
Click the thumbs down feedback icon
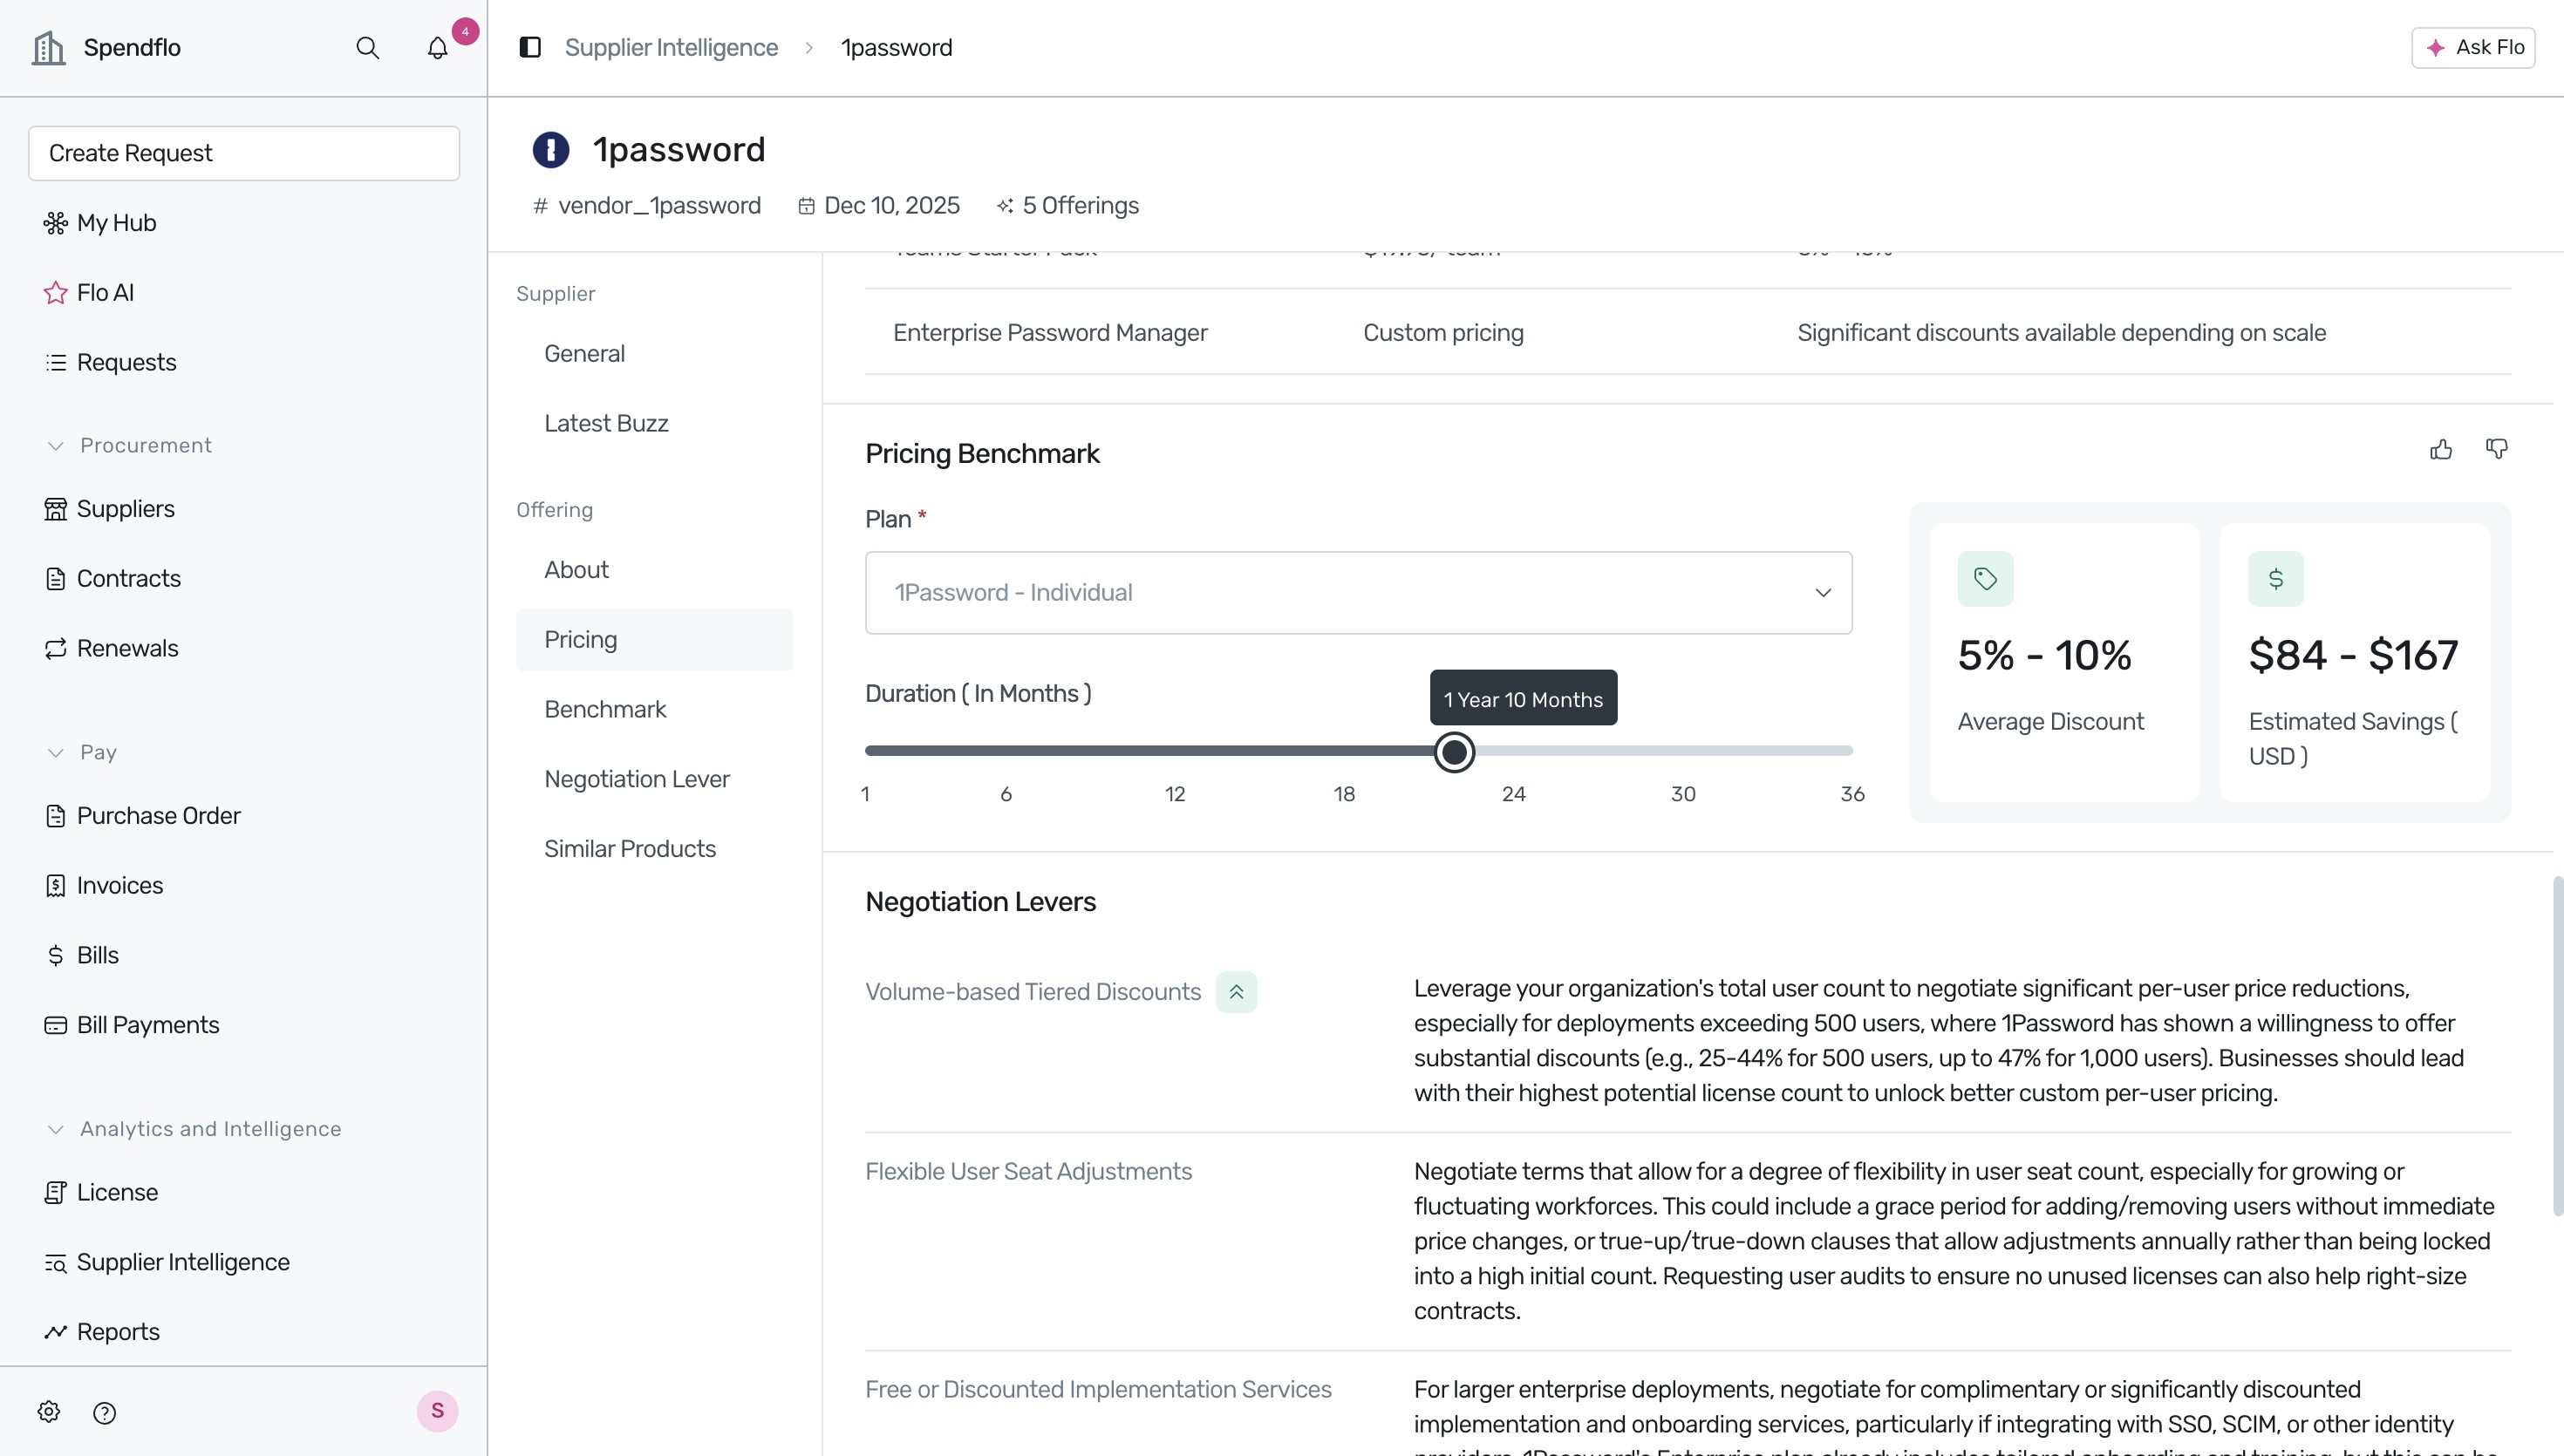2497,449
